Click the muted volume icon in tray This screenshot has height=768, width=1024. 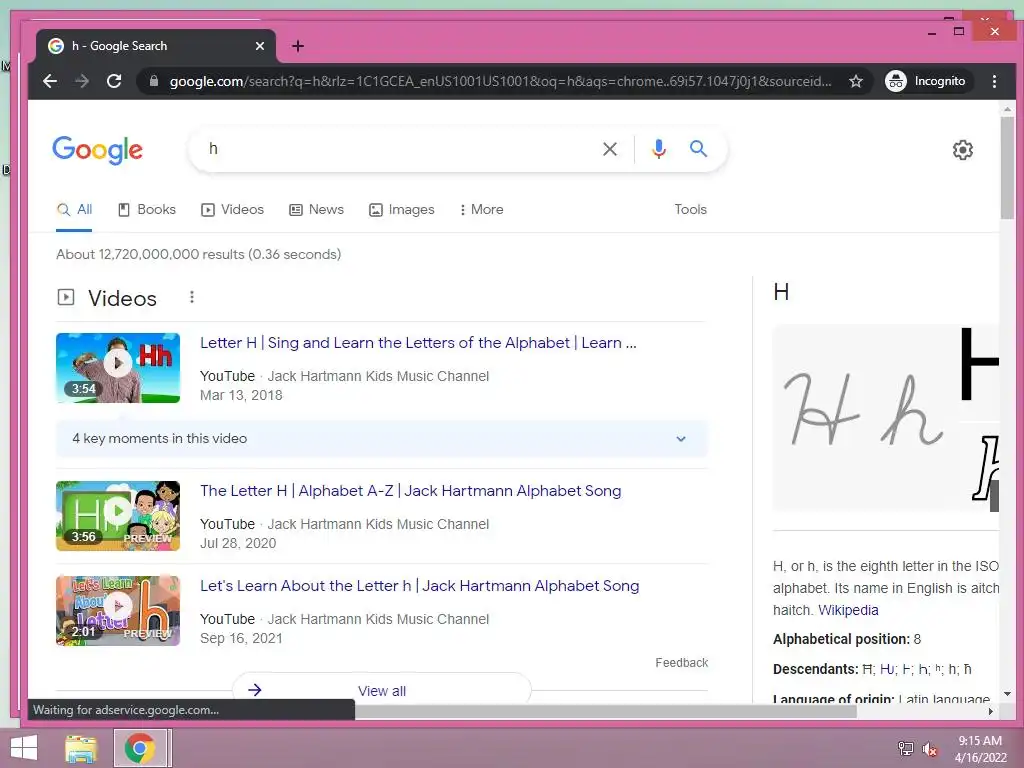coord(930,749)
